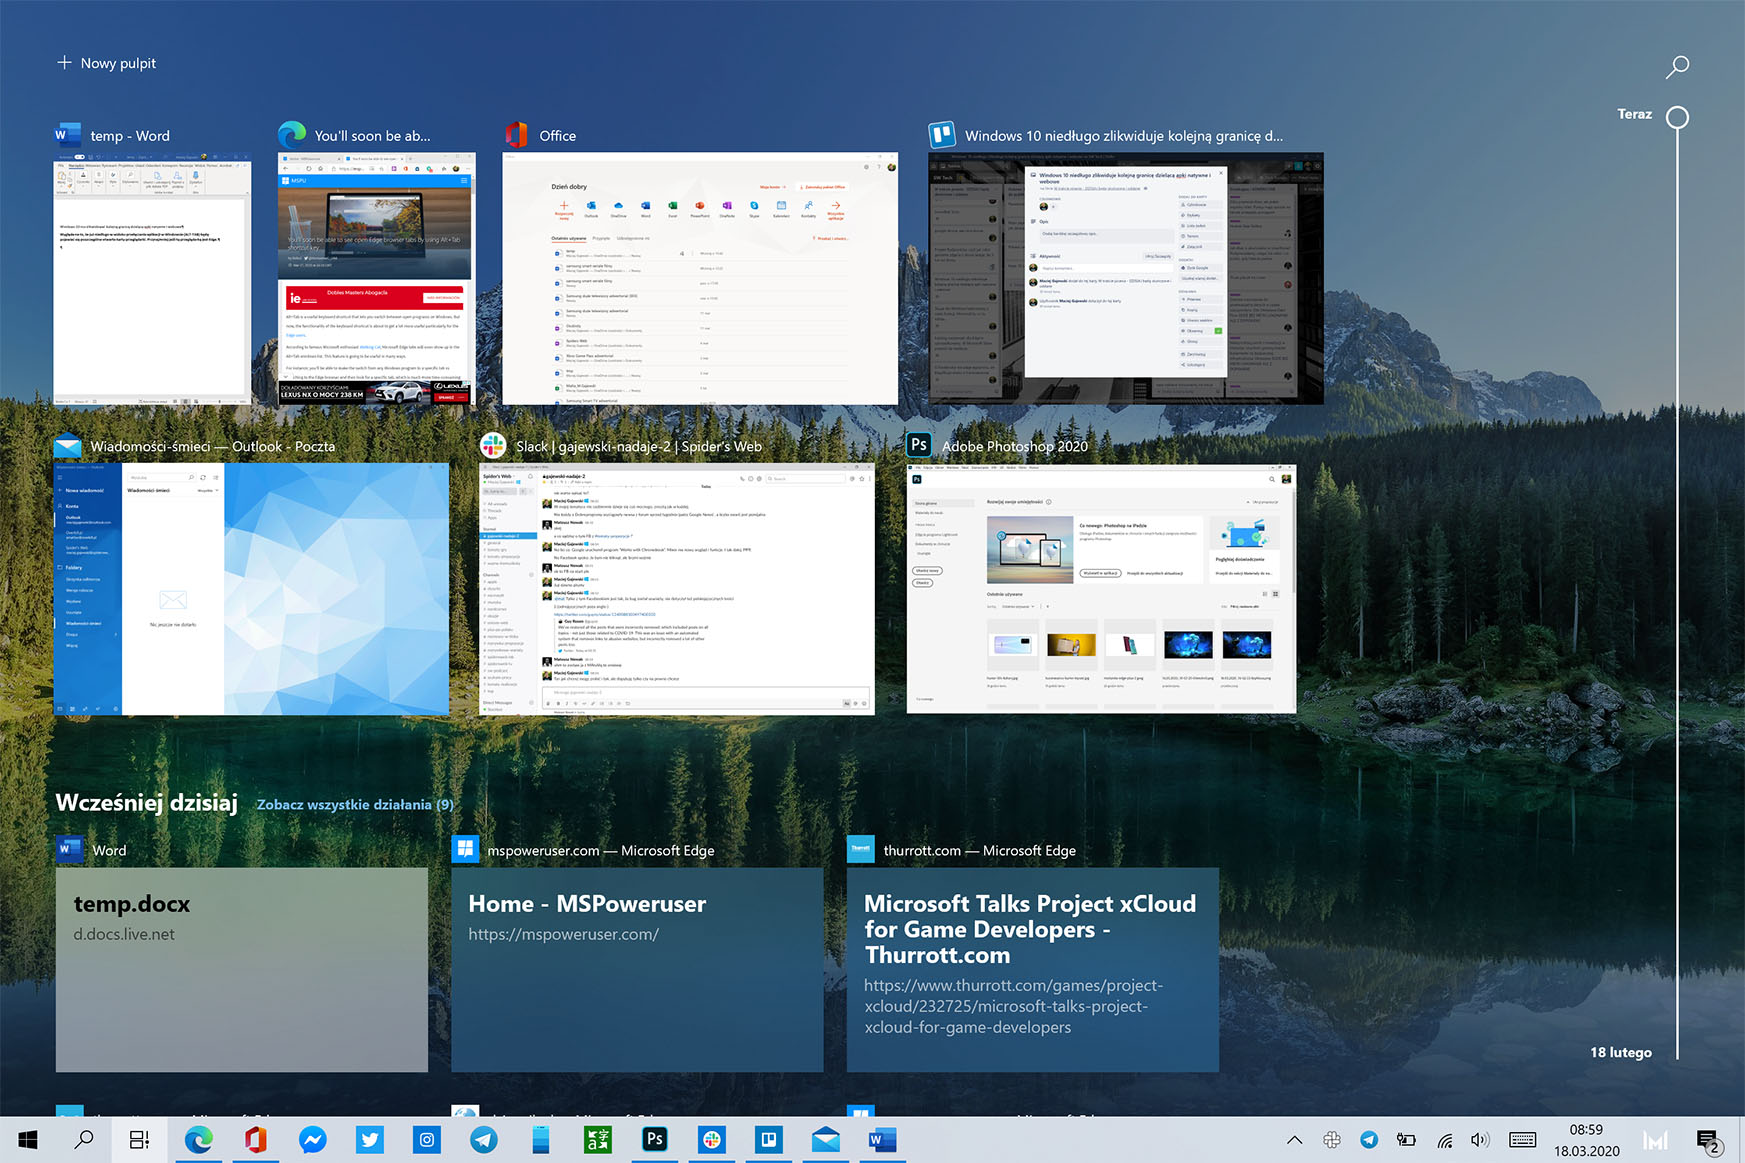Open the Adobe Photoshop 2020 window thumbnail
Screen dimensions: 1745x1163
click(1101, 589)
